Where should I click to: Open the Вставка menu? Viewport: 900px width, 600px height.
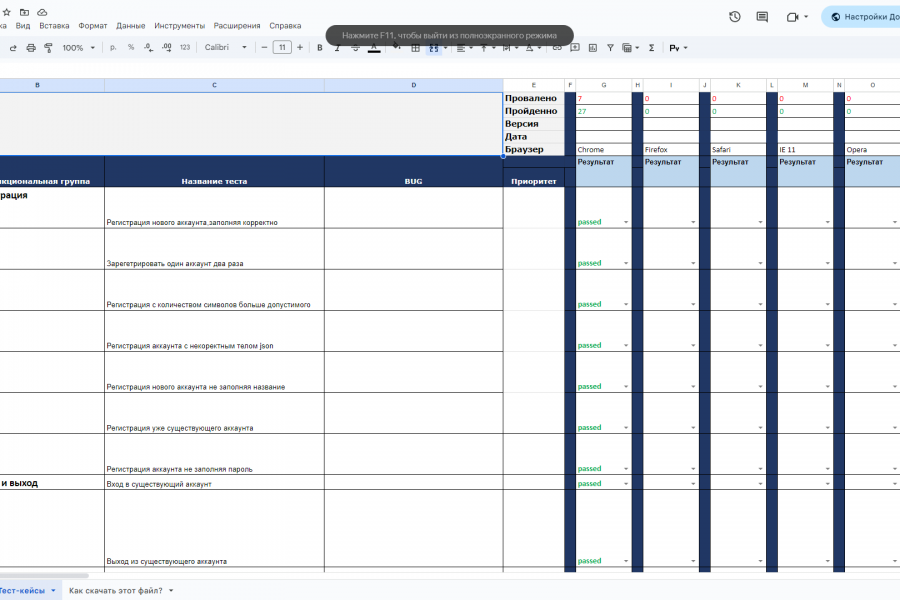pos(55,26)
